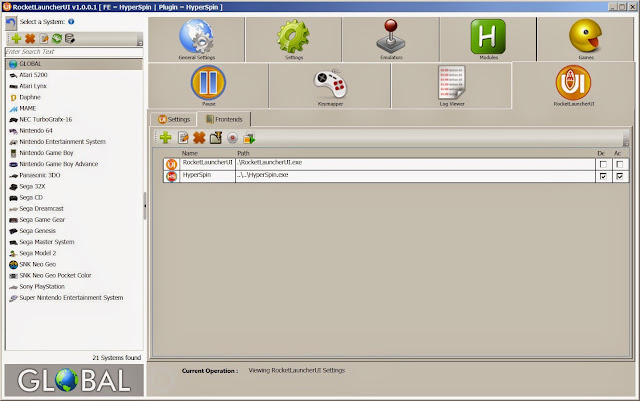Click the database edit icon in sidebar toolbar
The image size is (640, 401).
[70, 39]
